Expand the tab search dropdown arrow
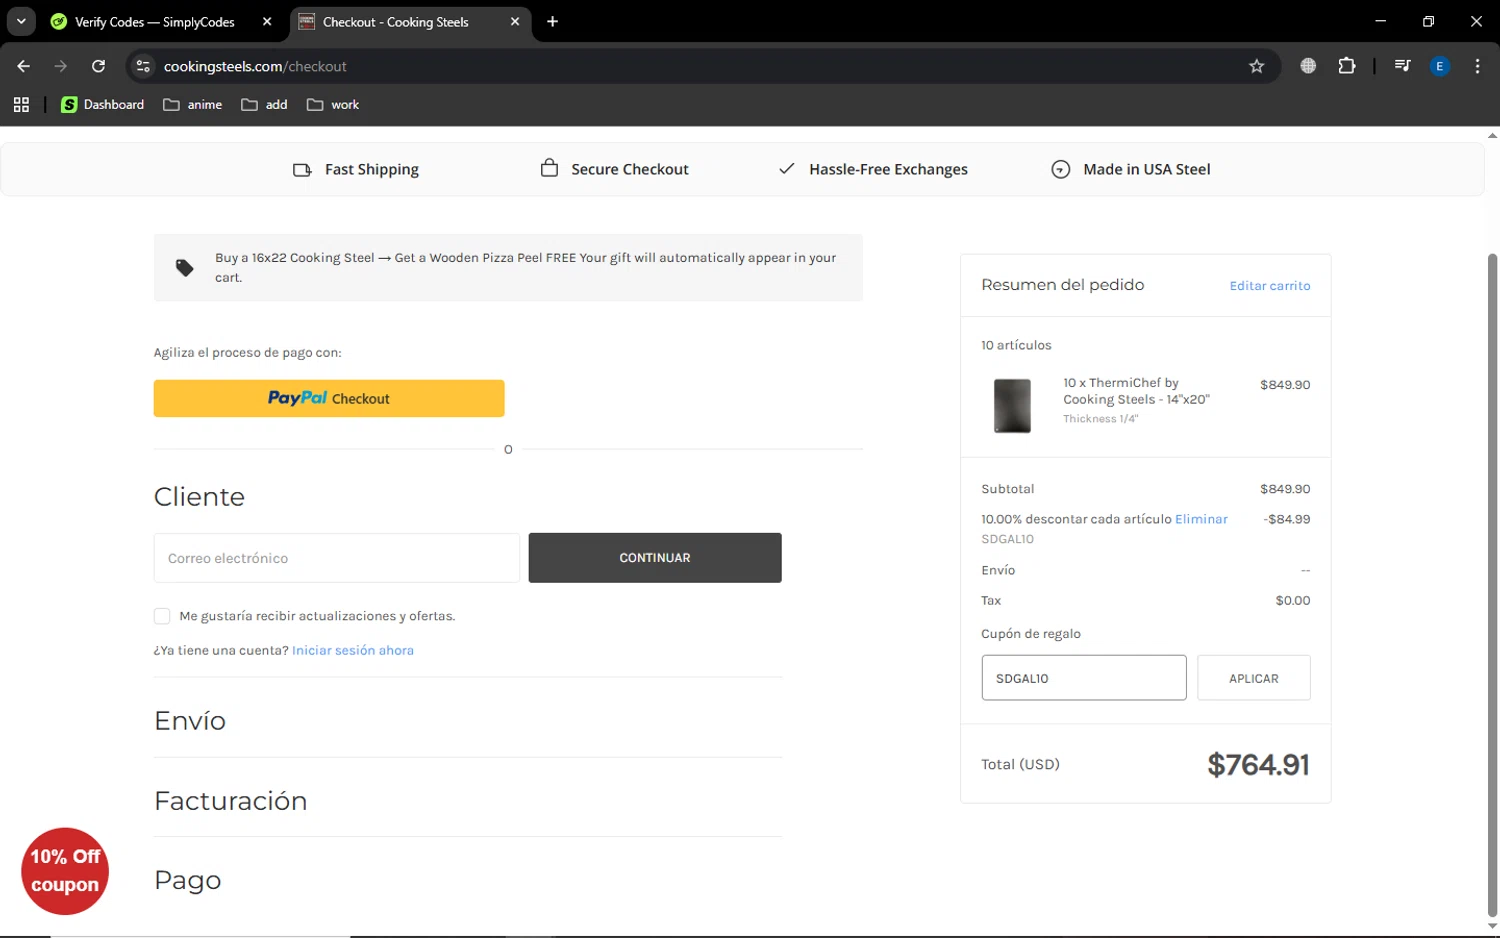The width and height of the screenshot is (1500, 938). point(21,21)
